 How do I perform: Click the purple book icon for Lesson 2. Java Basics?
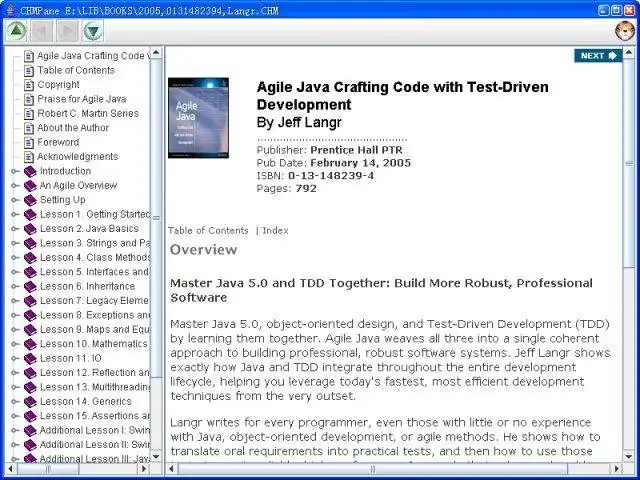coord(30,229)
